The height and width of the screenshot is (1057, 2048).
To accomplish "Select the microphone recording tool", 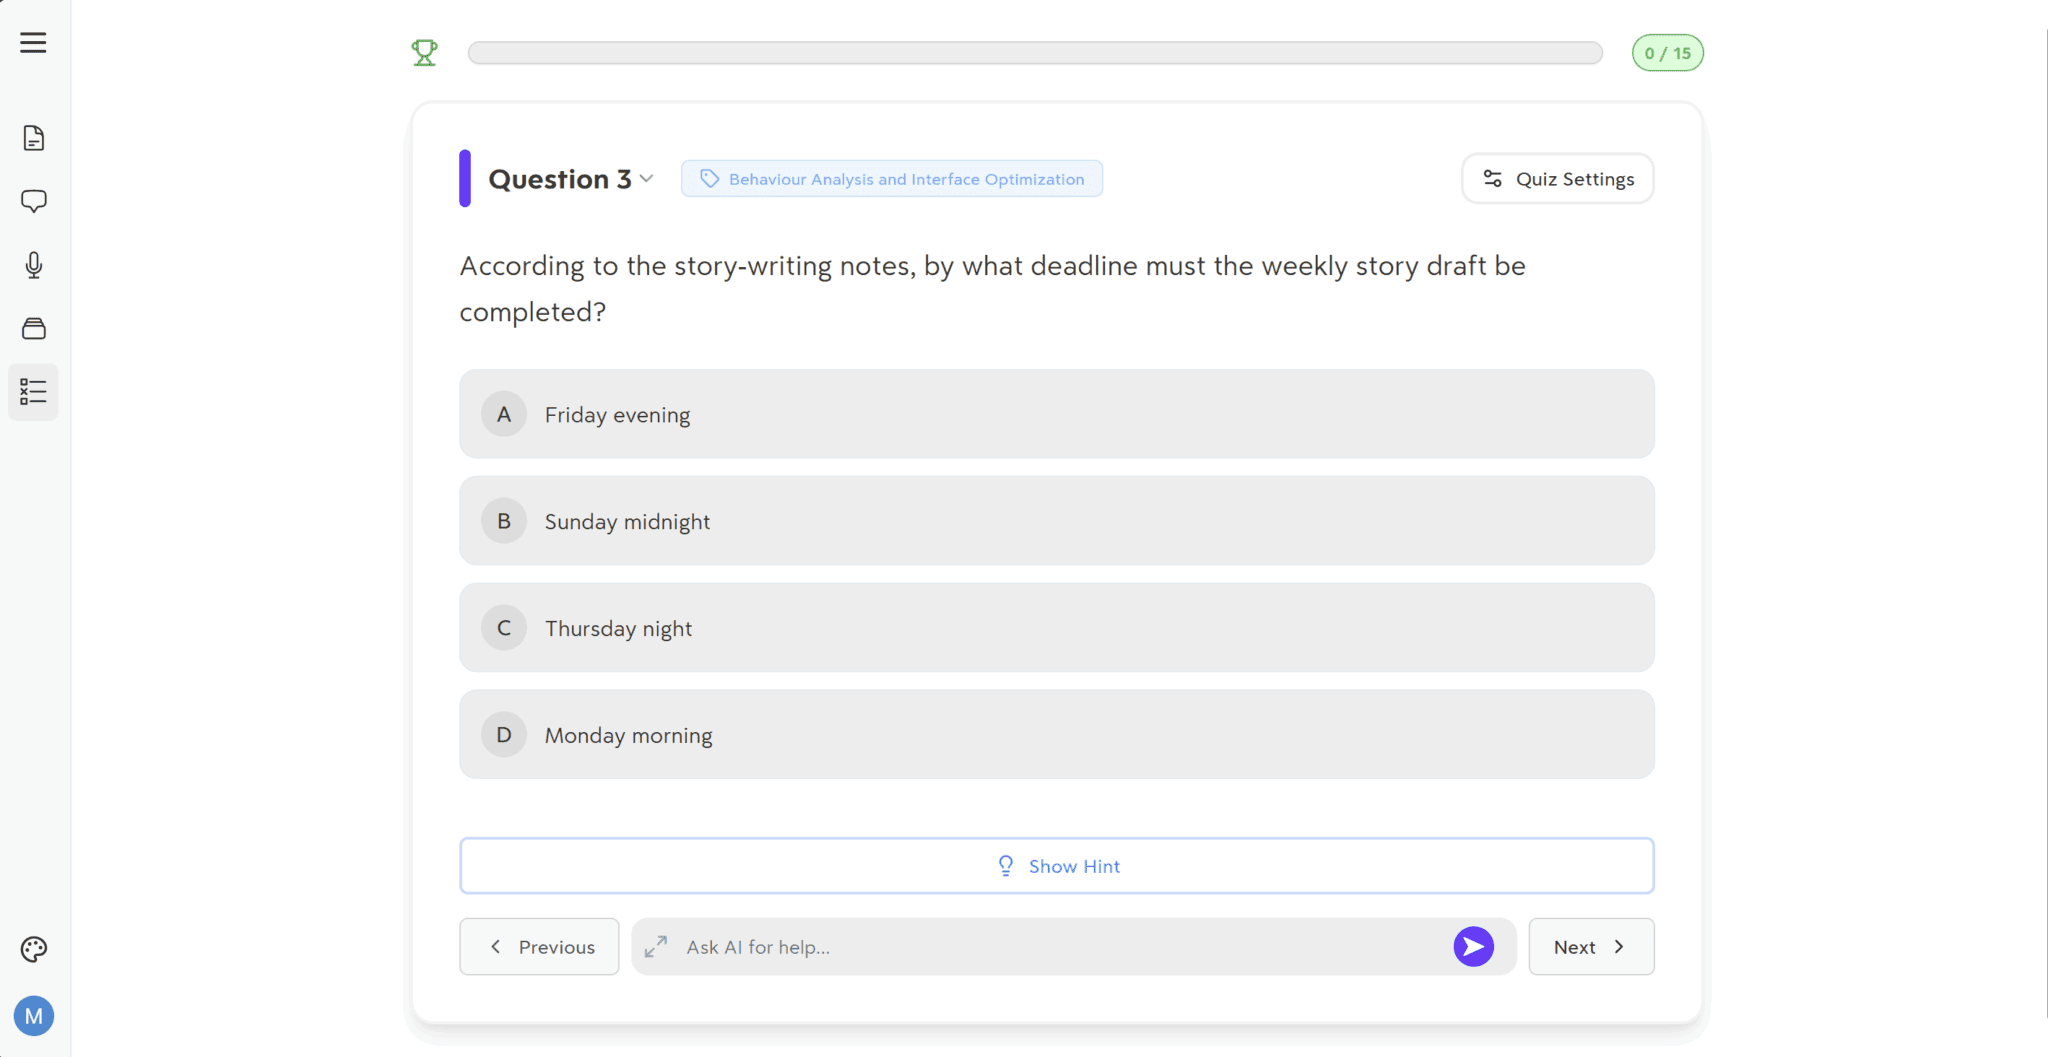I will click(34, 265).
